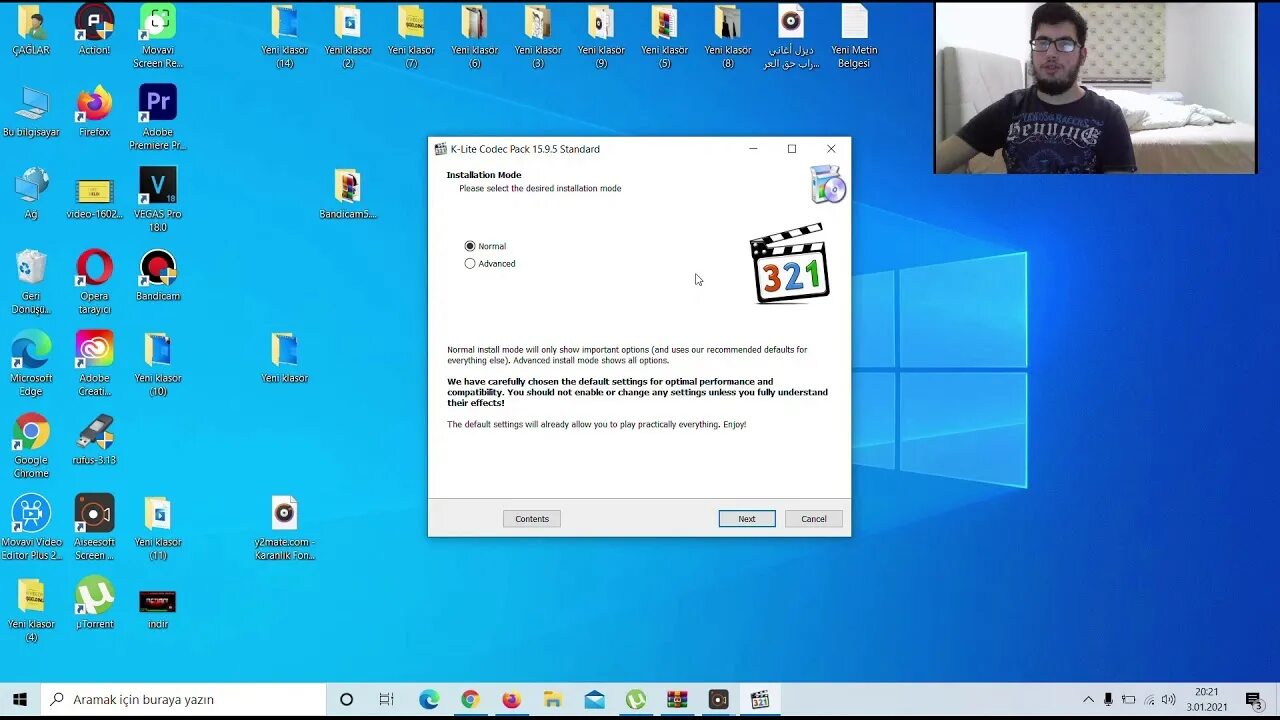Open Chrome from the taskbar
This screenshot has height=720, width=1280.
tap(470, 699)
